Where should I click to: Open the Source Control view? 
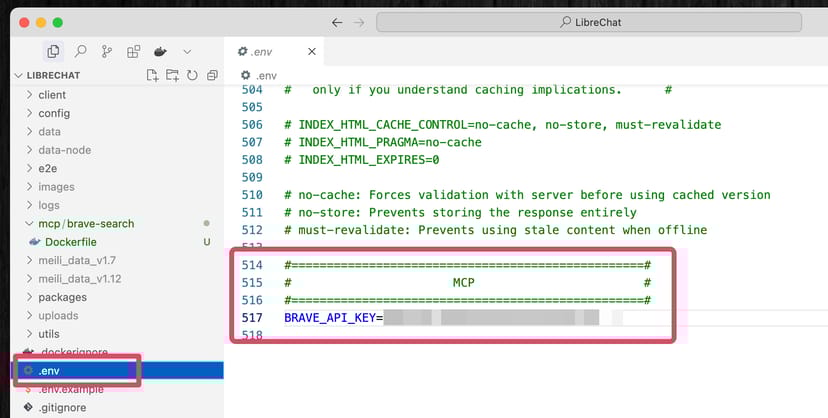click(107, 51)
